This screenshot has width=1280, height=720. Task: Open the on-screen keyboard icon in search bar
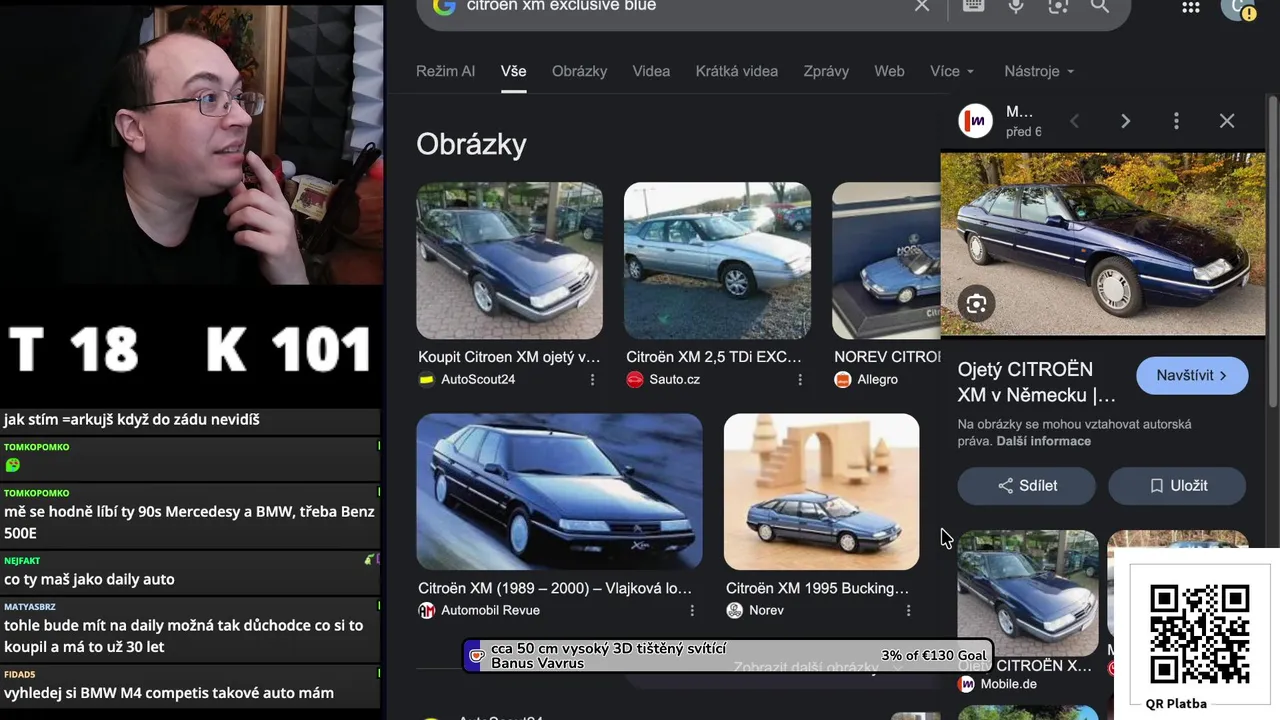(972, 6)
